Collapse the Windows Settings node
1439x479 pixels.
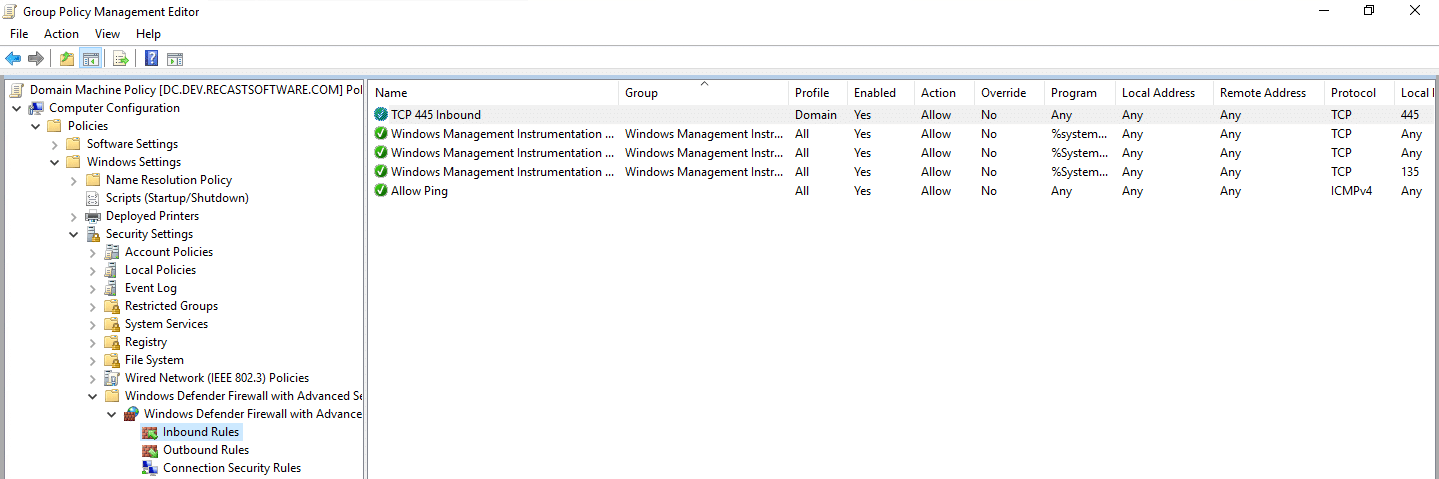(55, 162)
